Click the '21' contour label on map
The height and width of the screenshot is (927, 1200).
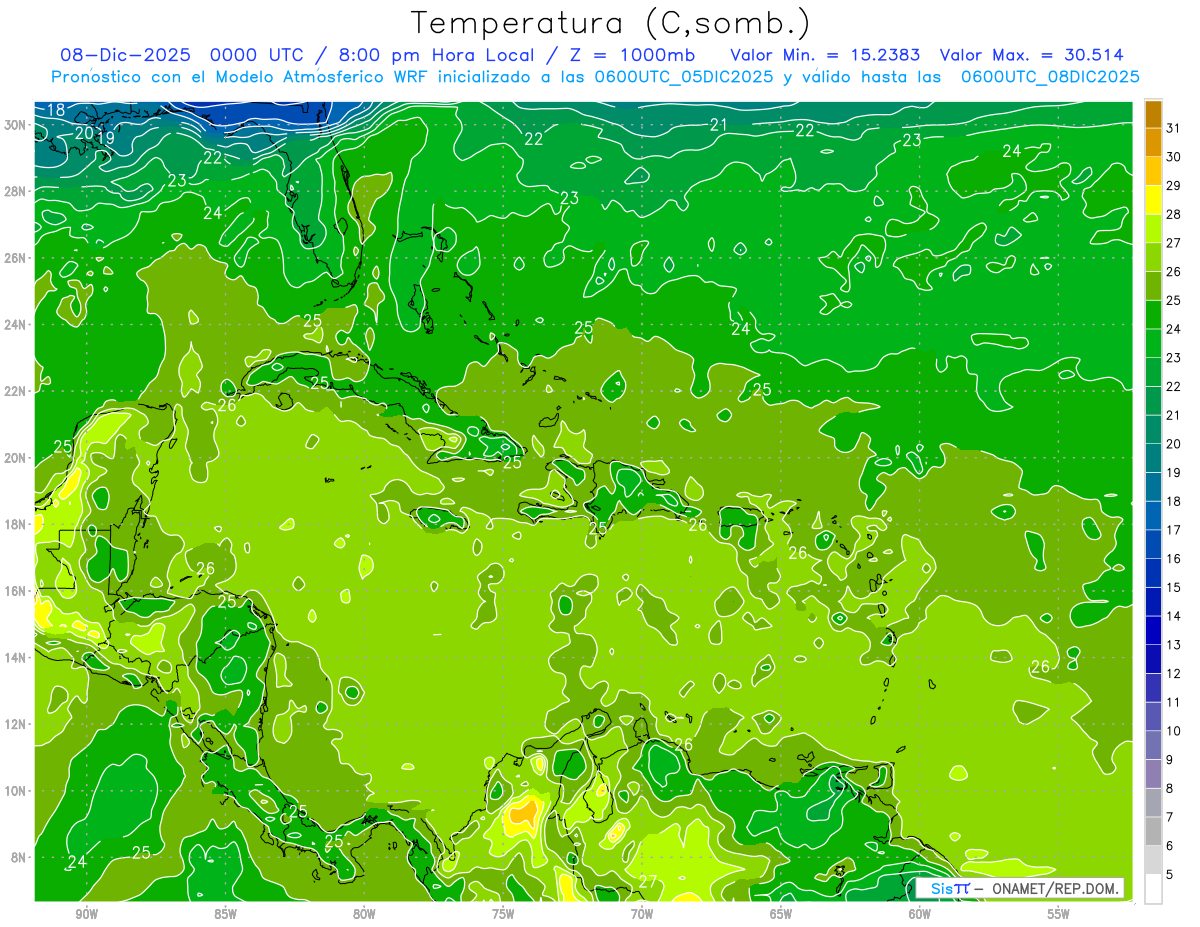click(718, 124)
